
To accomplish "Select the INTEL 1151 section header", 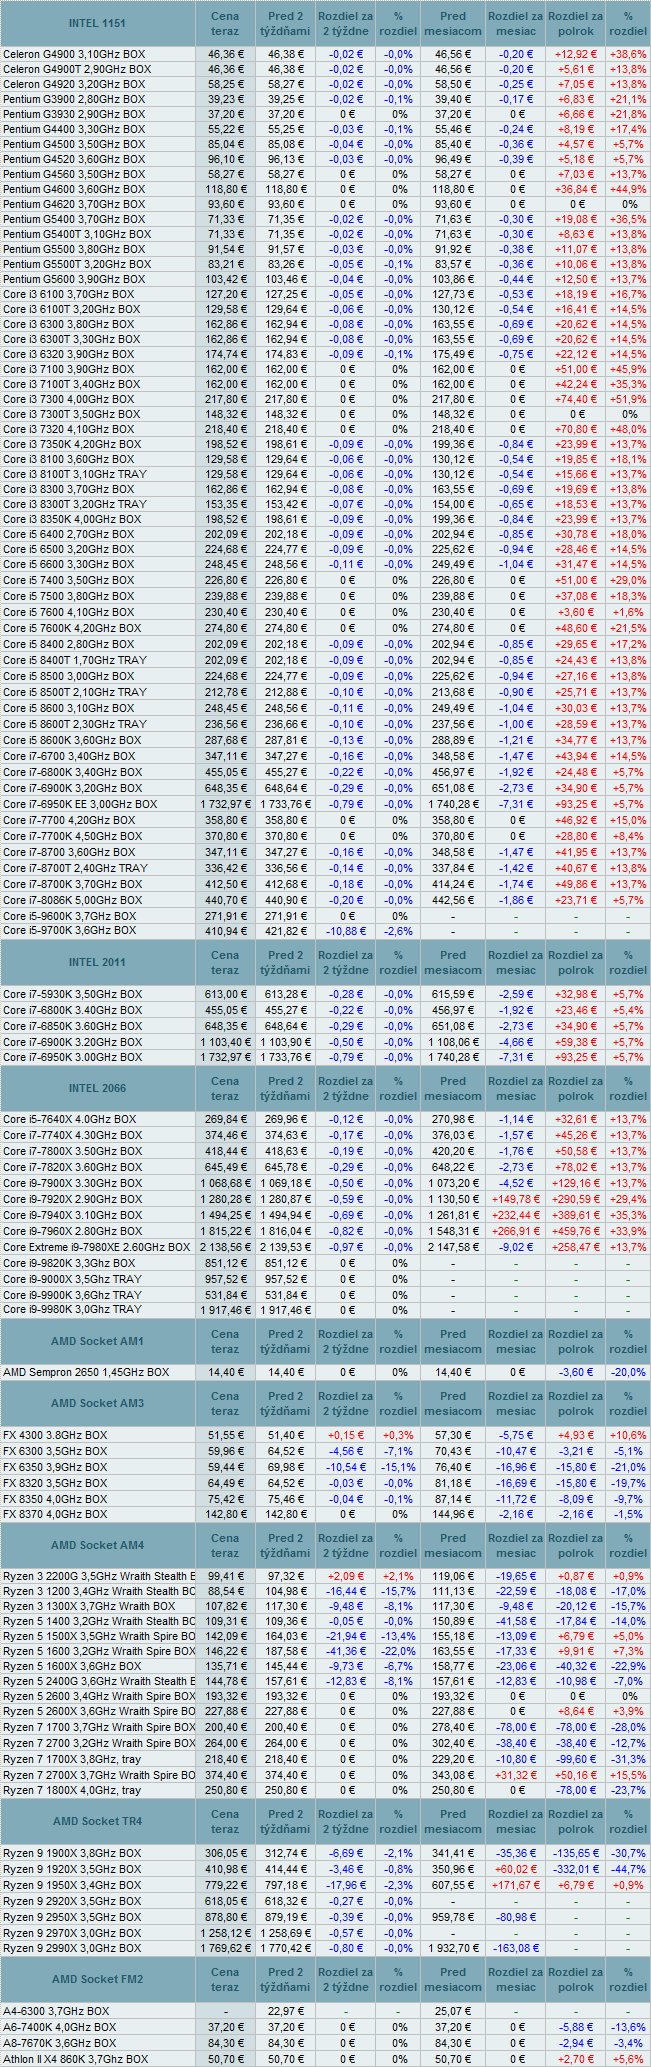I will (98, 23).
